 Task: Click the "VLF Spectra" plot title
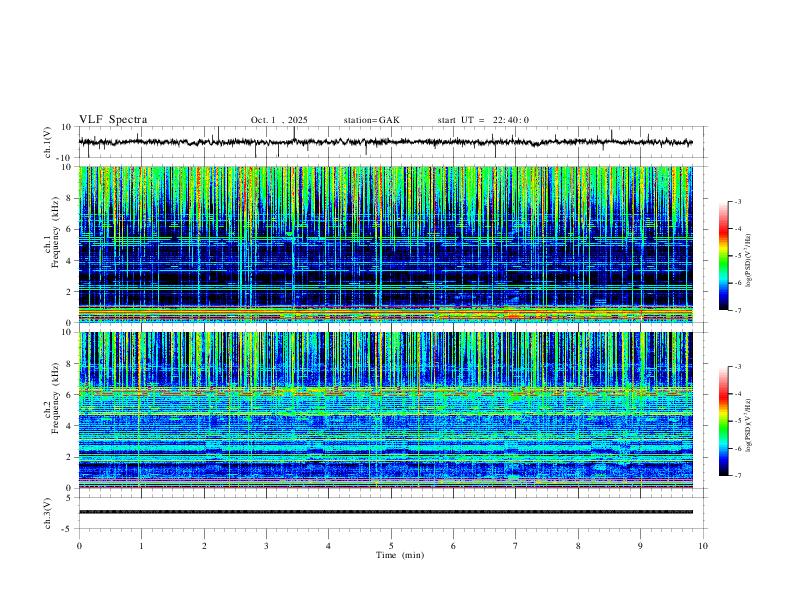tap(113, 120)
